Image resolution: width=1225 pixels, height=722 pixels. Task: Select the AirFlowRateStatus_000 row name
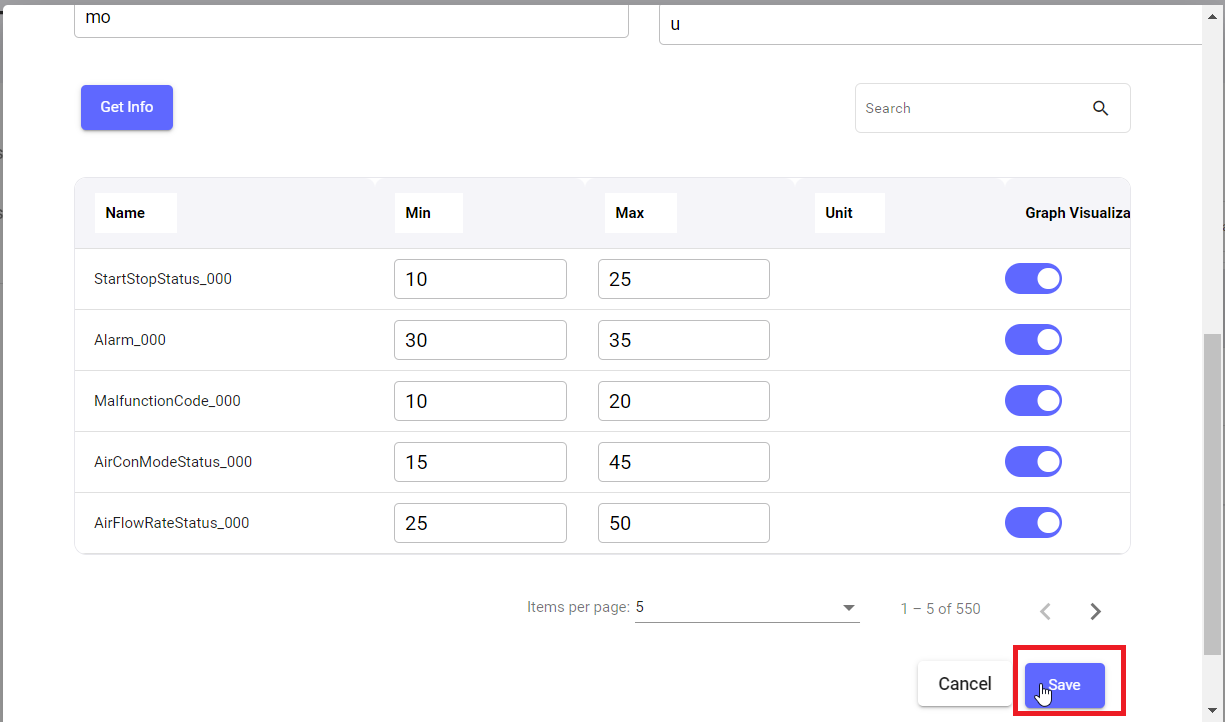172,523
